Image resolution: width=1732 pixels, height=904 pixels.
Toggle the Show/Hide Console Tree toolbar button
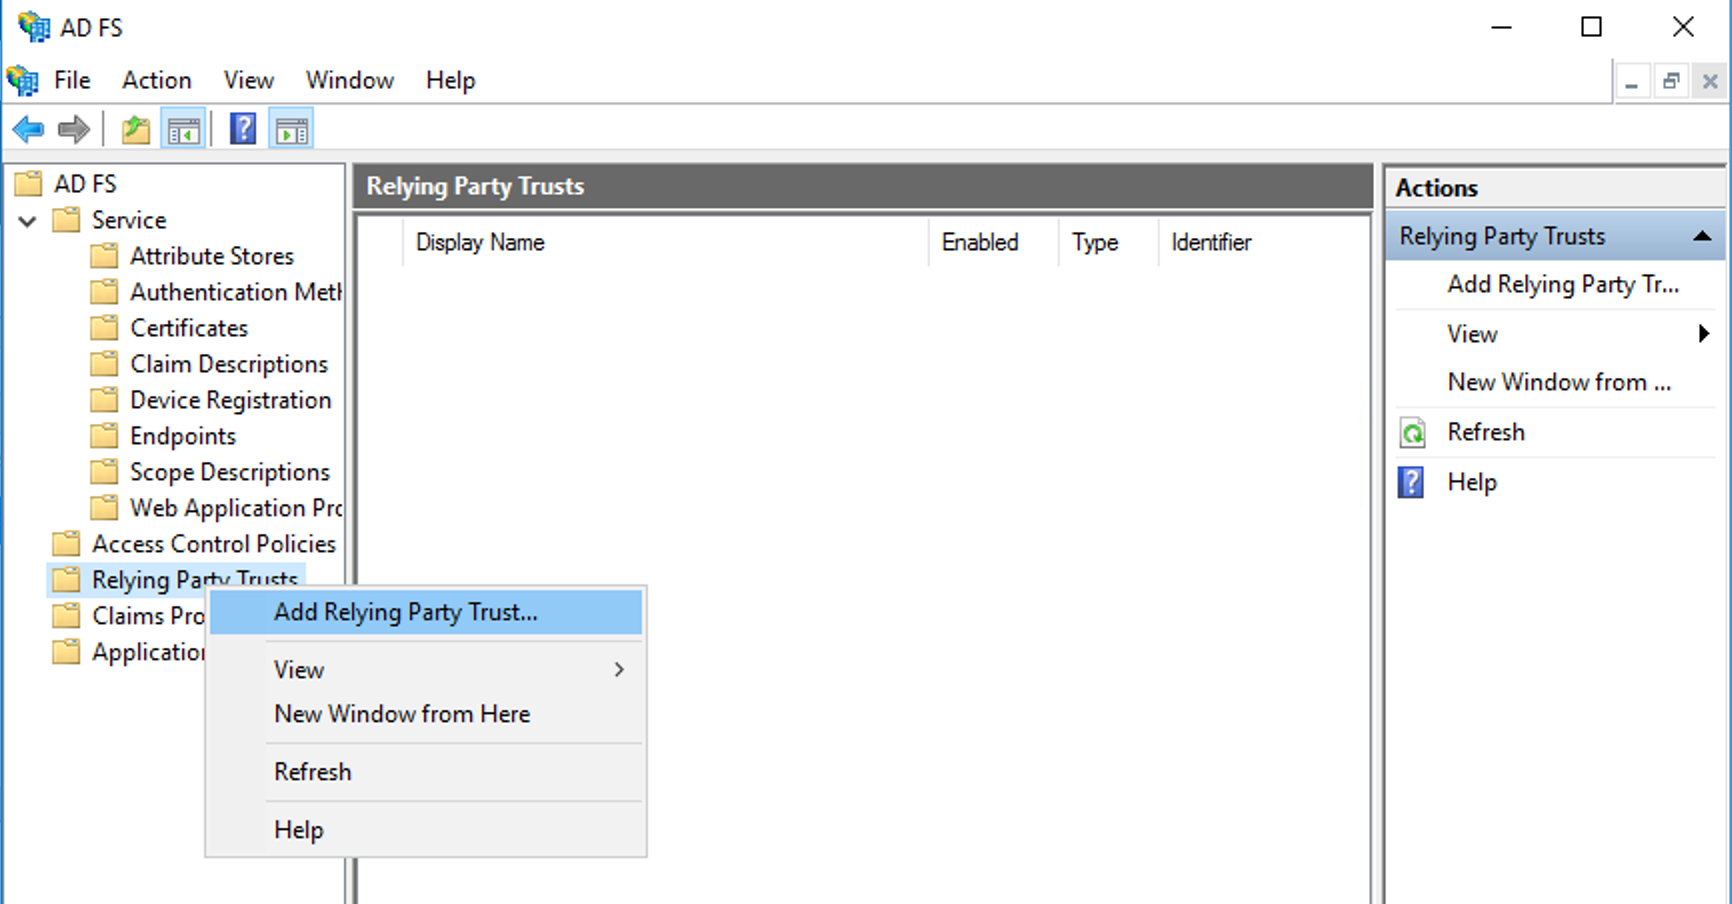coord(184,129)
